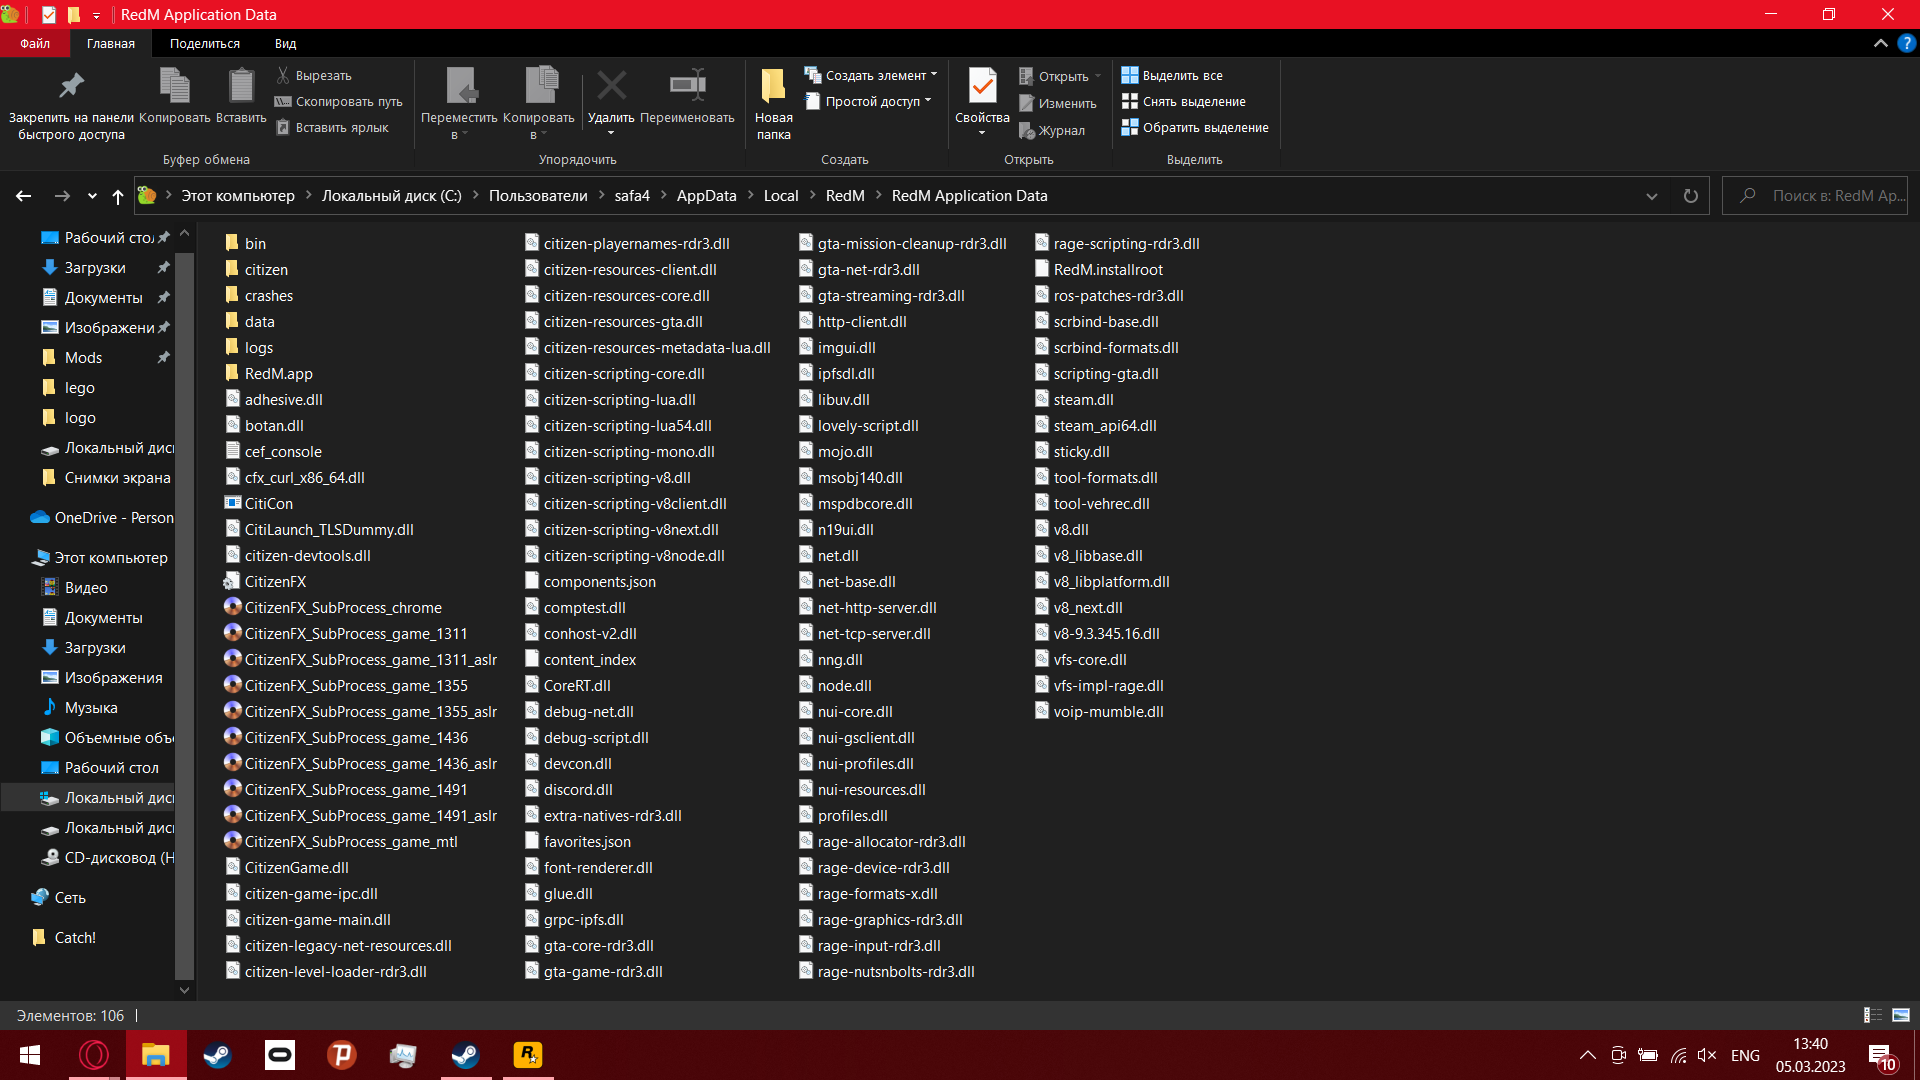The width and height of the screenshot is (1920, 1080).
Task: Select the crashes folder
Action: 258,296
